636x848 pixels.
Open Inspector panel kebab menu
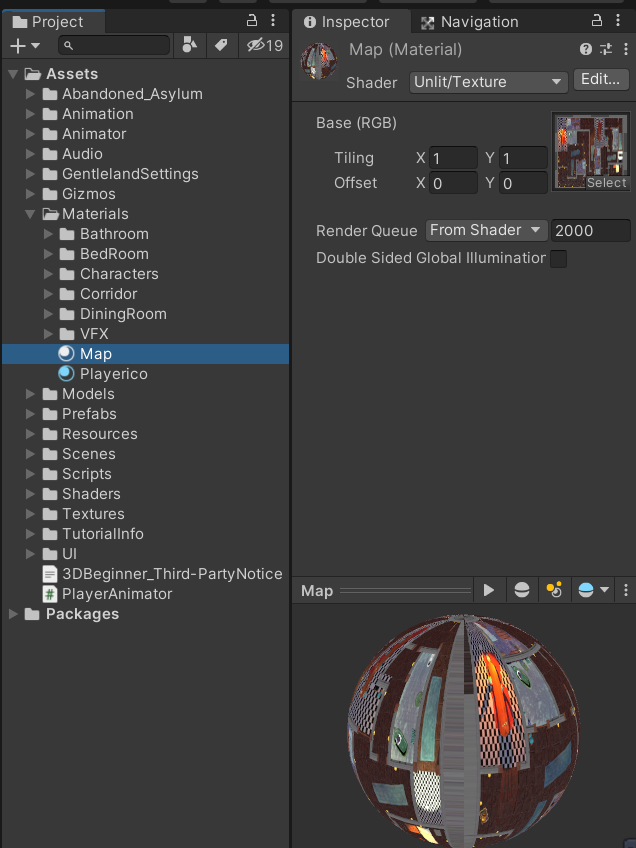618,21
